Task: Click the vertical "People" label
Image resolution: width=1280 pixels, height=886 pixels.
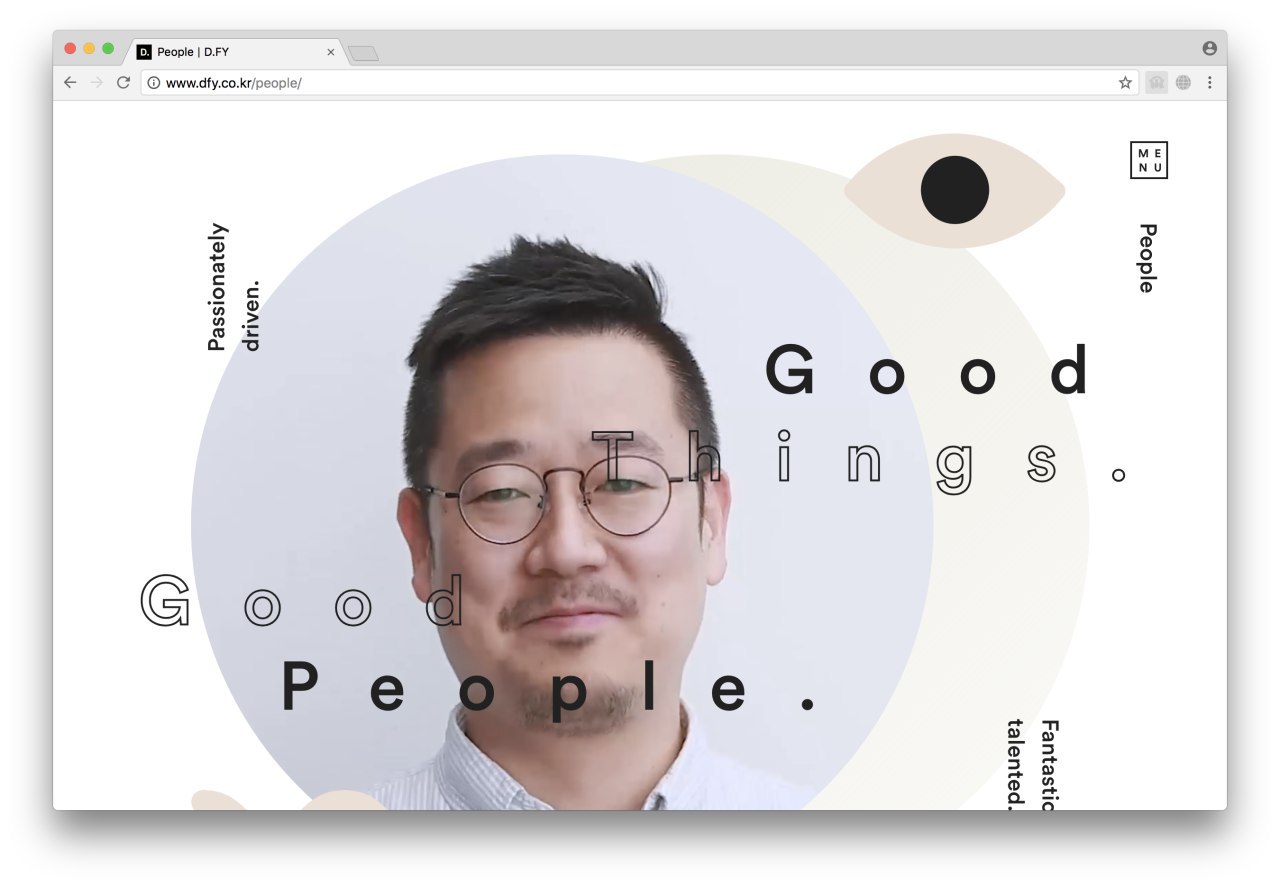Action: pos(1147,258)
